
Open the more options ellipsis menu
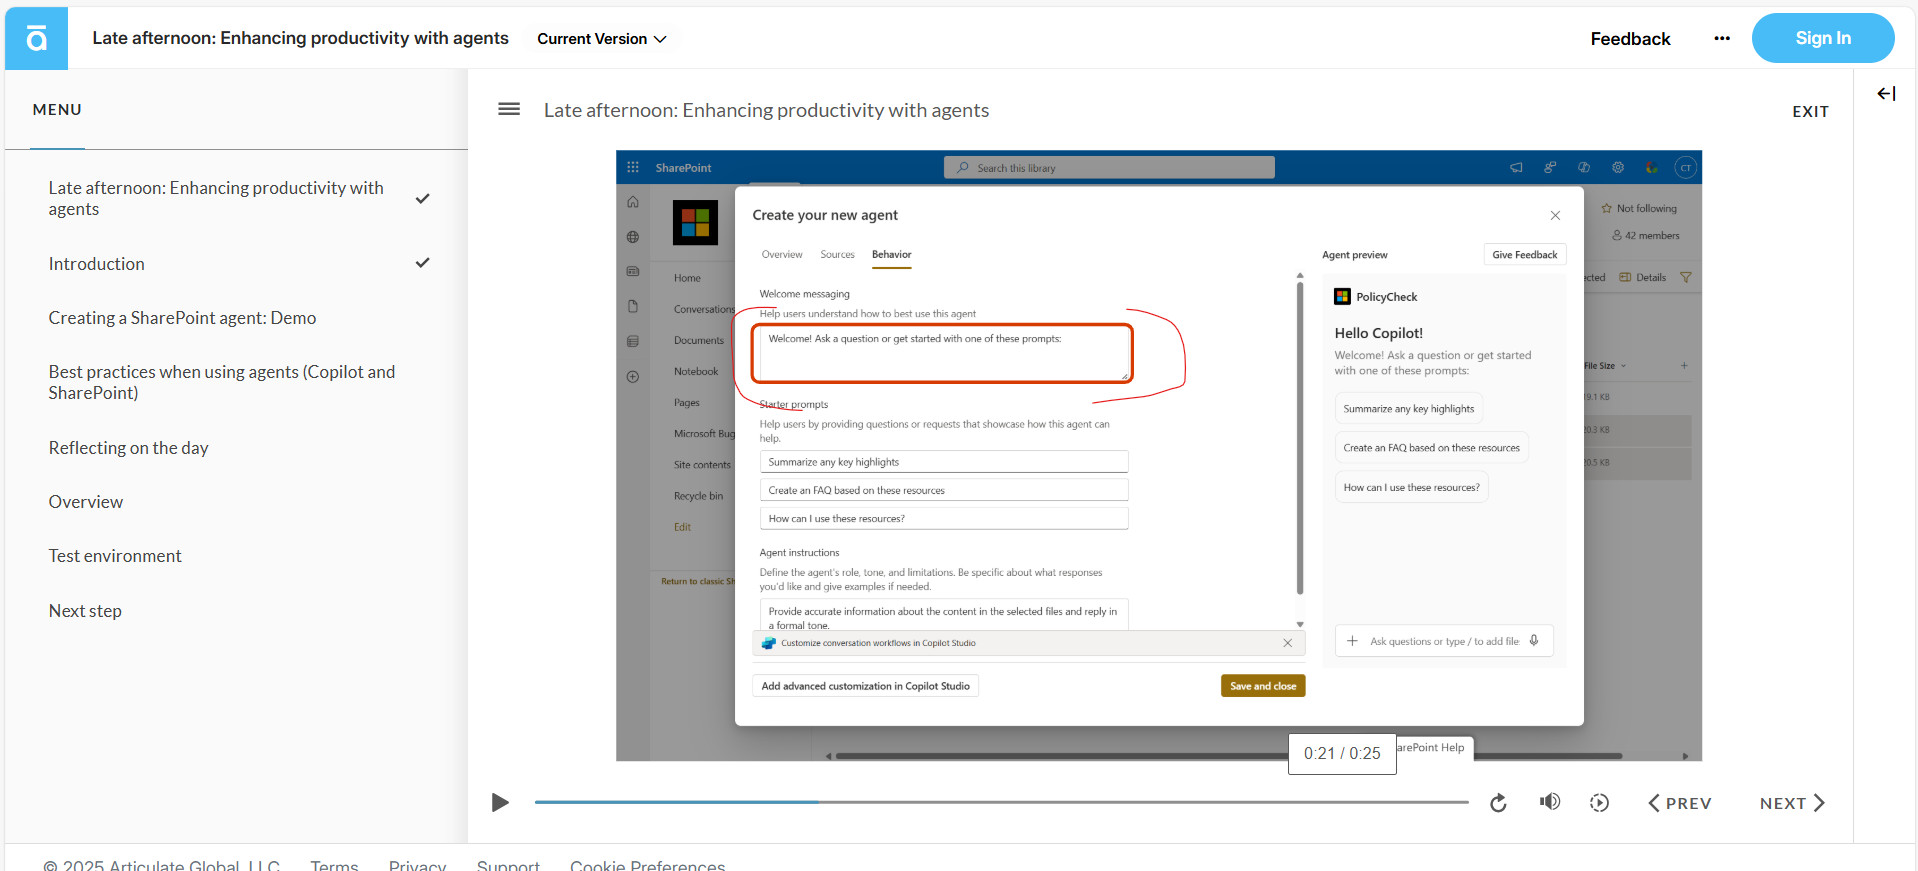1721,38
